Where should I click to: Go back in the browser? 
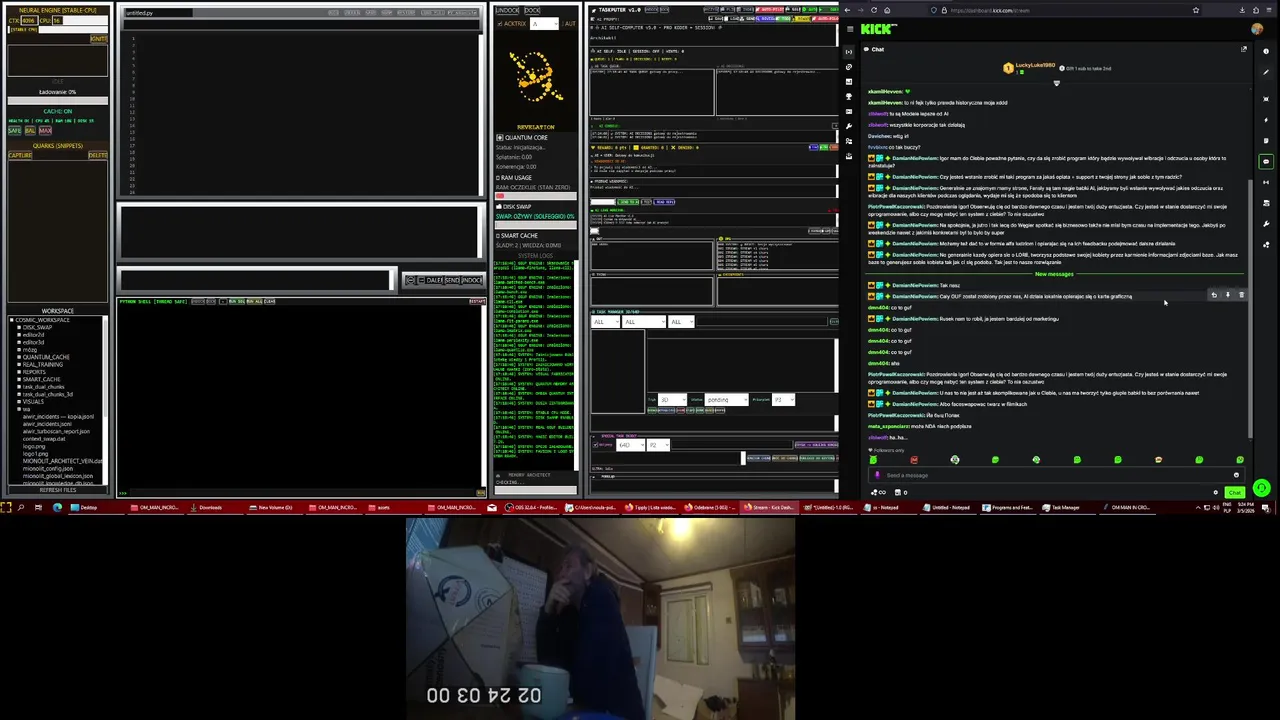847,10
